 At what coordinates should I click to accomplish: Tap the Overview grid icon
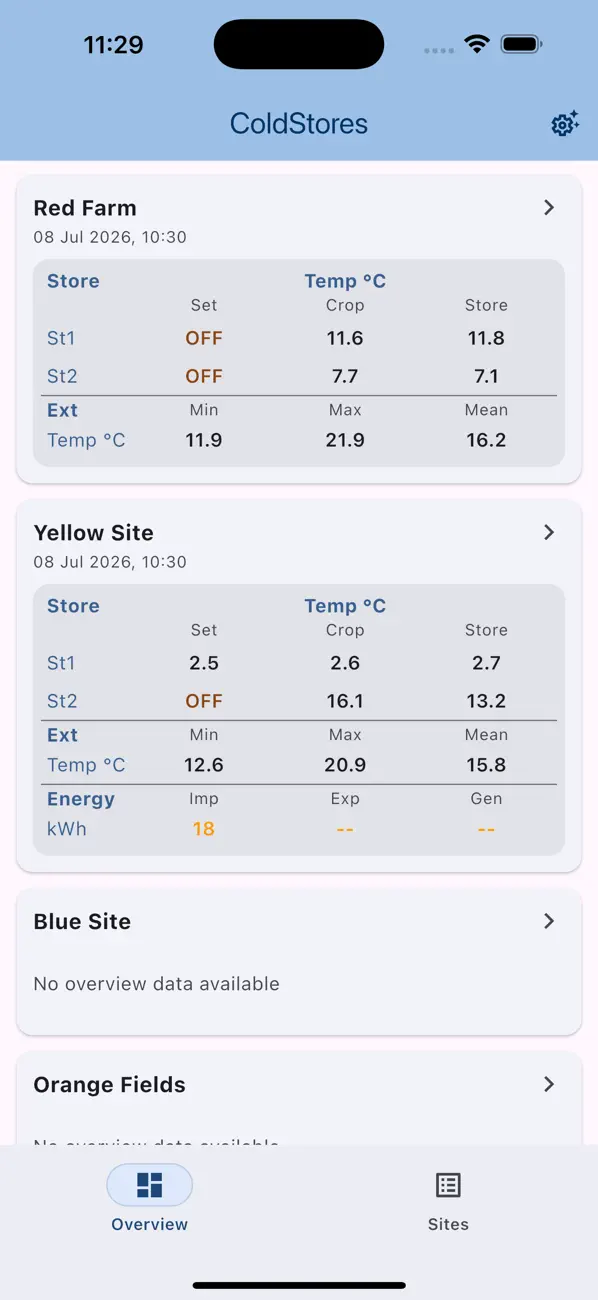click(150, 1185)
